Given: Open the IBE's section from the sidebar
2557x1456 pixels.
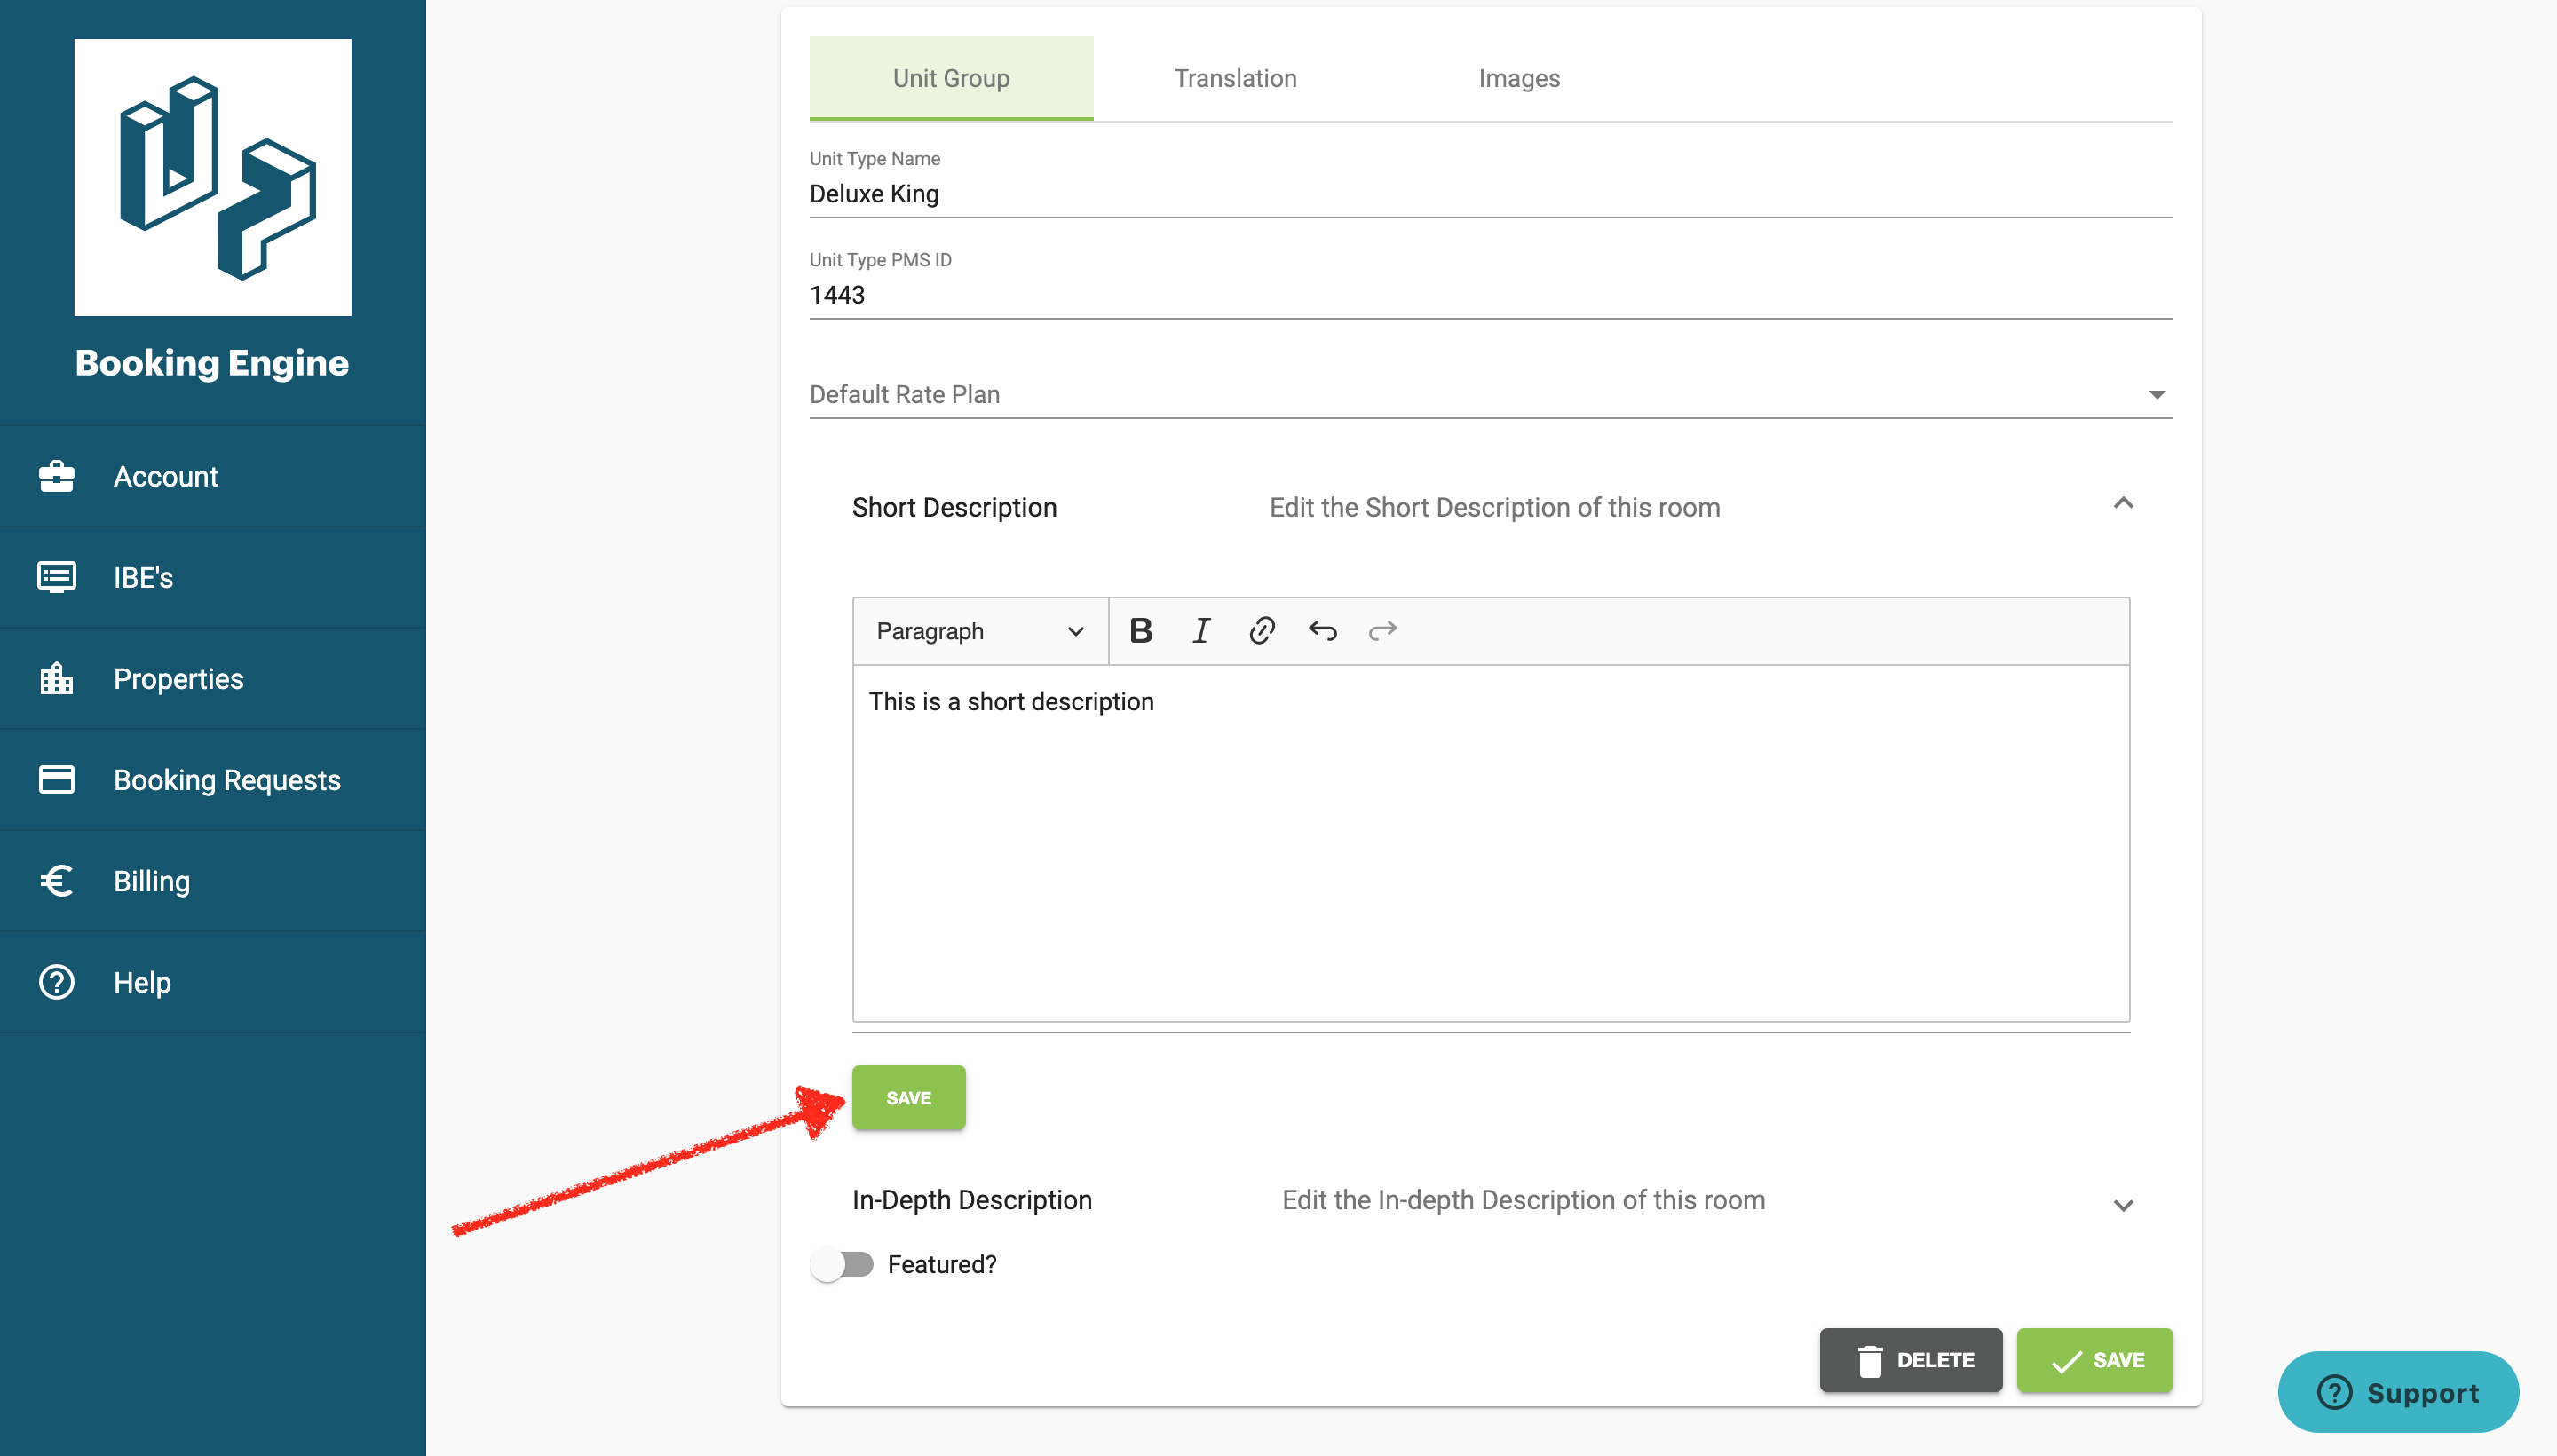Looking at the screenshot, I should [x=143, y=577].
